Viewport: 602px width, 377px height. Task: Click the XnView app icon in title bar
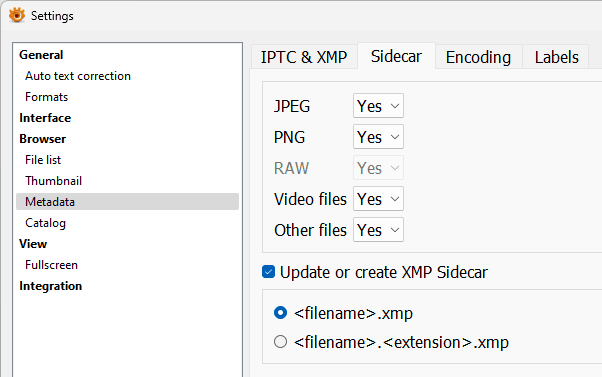pyautogui.click(x=17, y=15)
